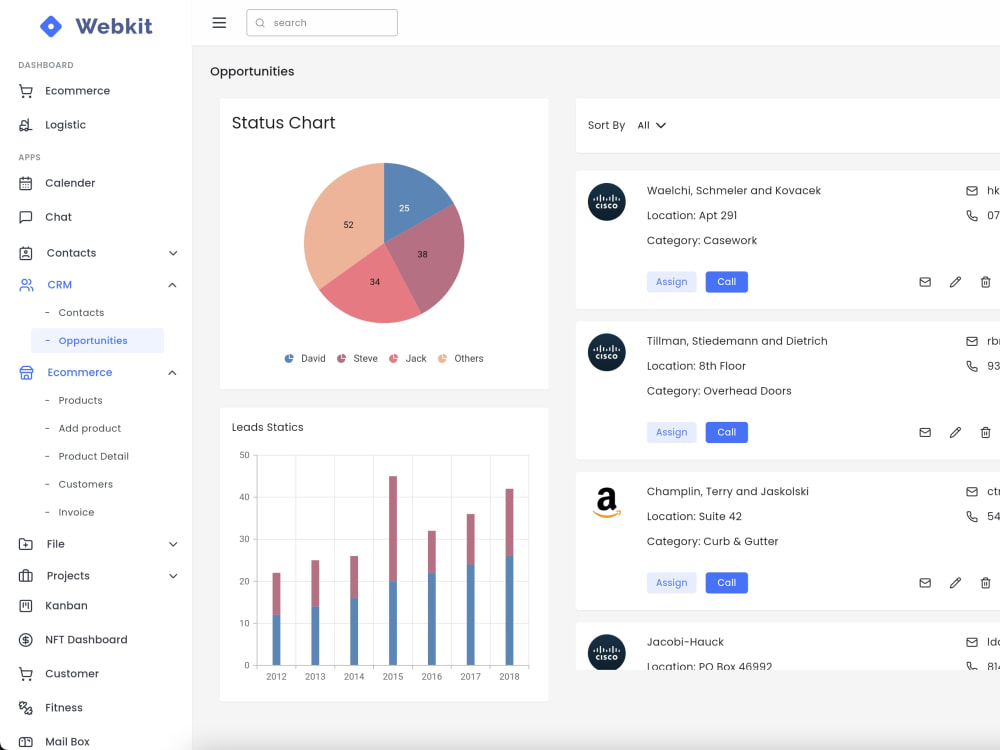Click the Amazon logo on the Champlin card
The width and height of the screenshot is (1000, 750).
[x=607, y=502]
